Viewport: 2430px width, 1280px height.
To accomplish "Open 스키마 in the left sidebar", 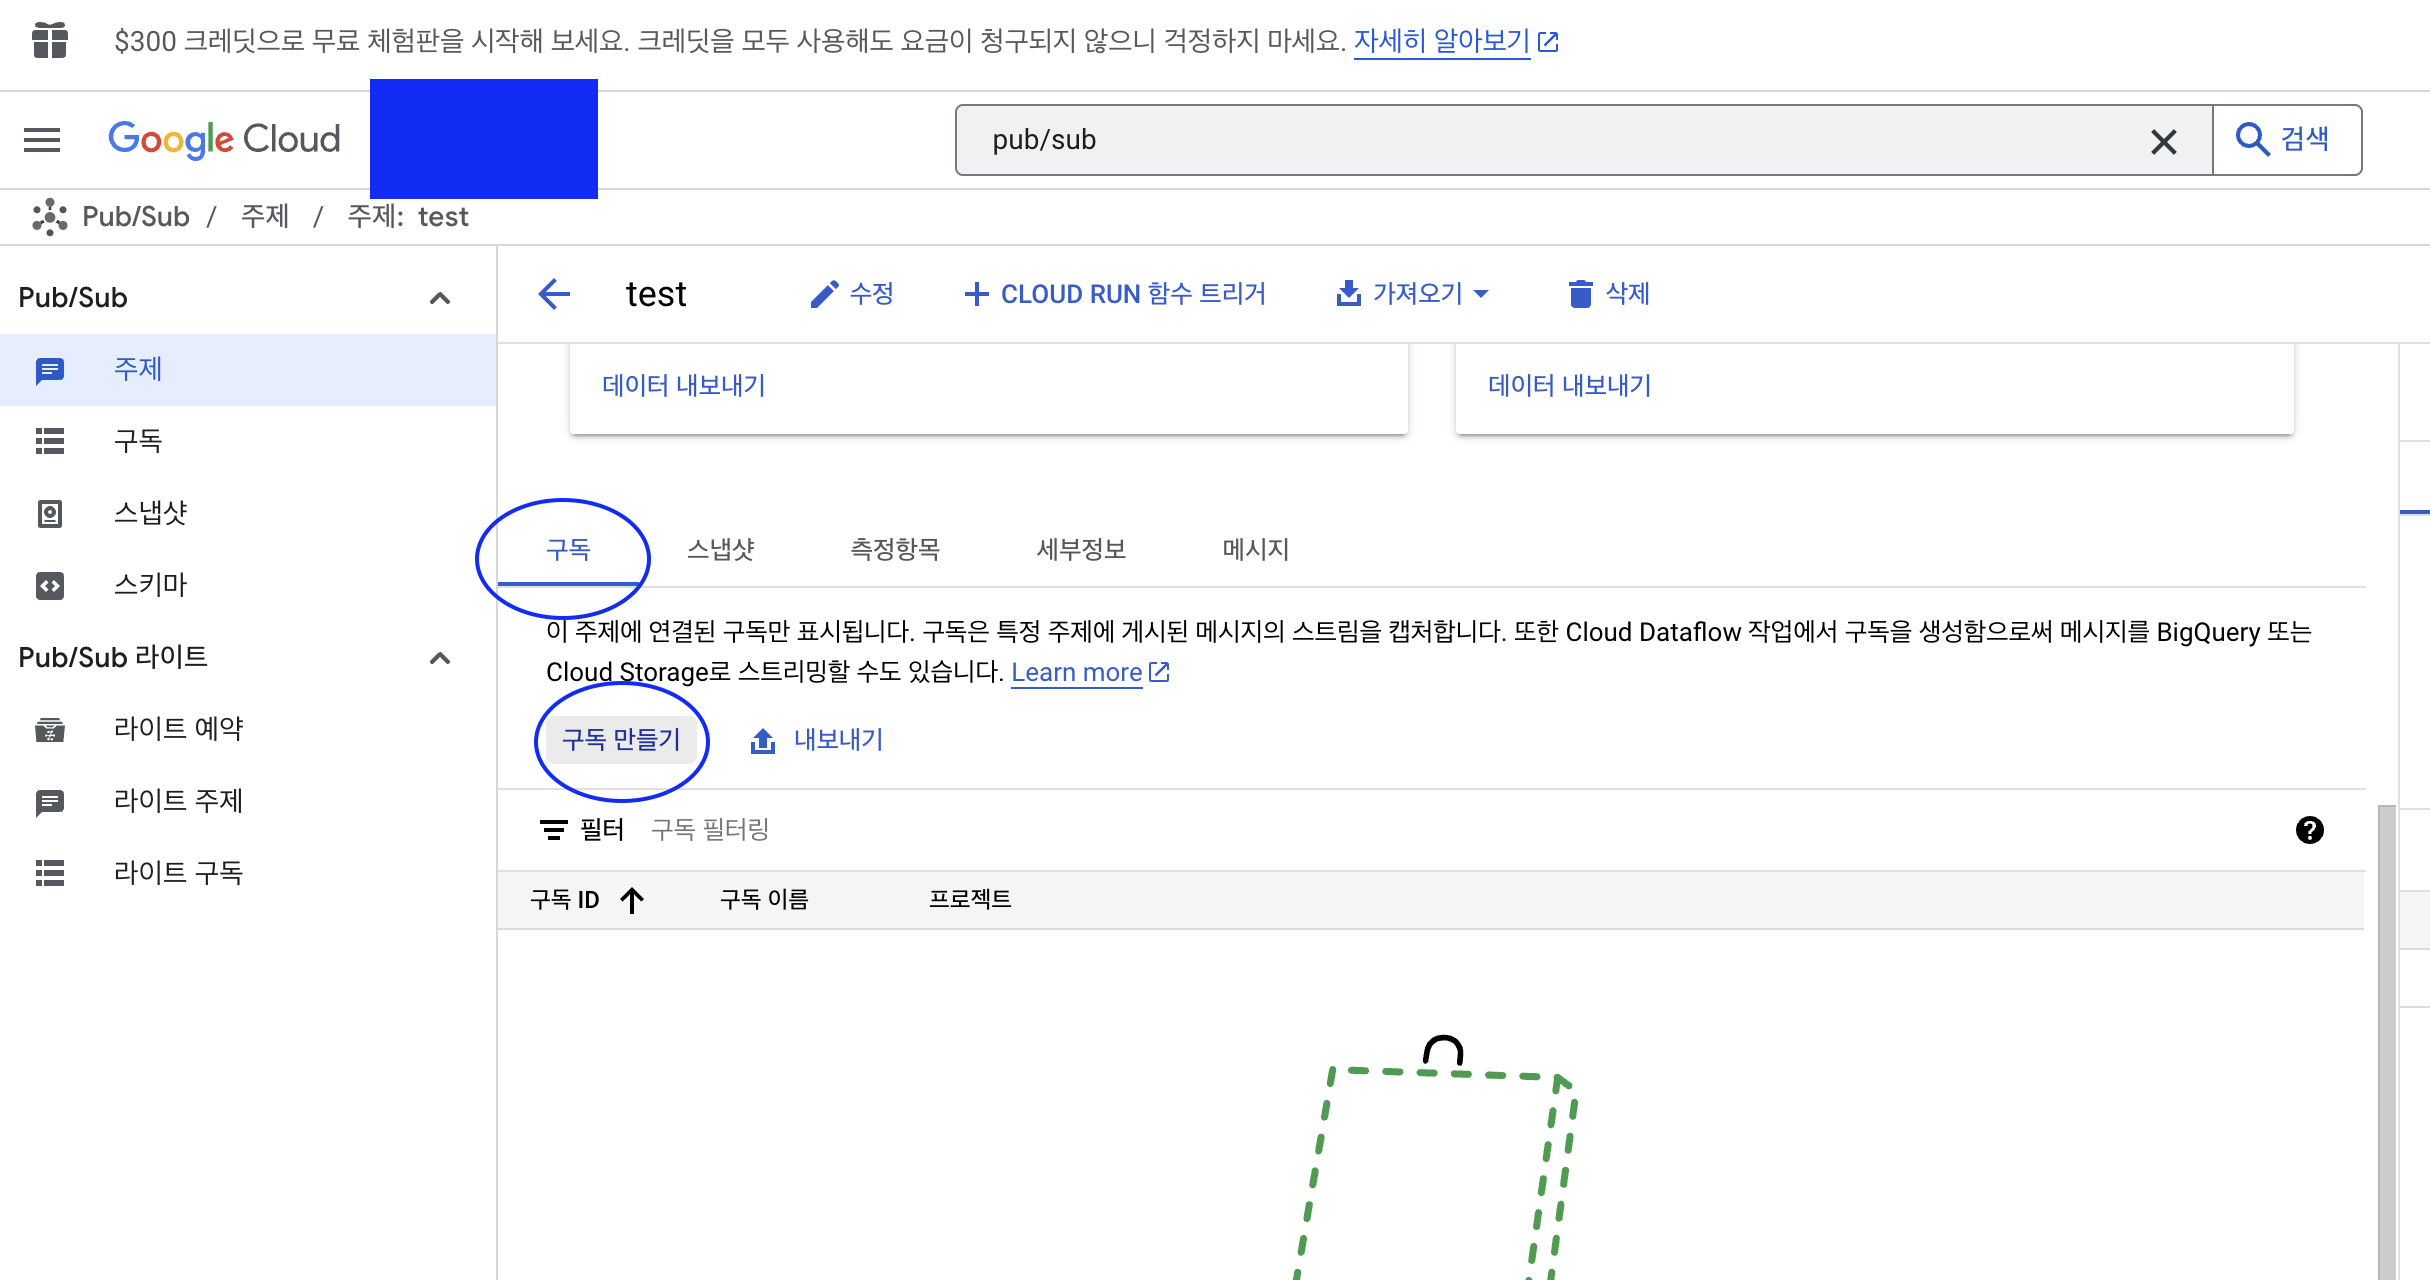I will [150, 585].
